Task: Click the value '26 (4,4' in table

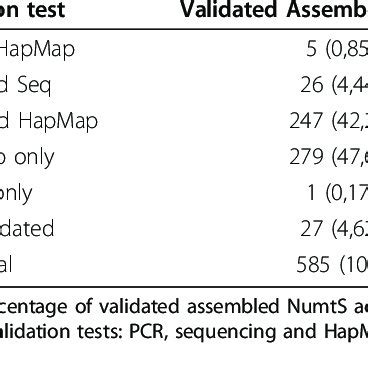Action: [334, 86]
